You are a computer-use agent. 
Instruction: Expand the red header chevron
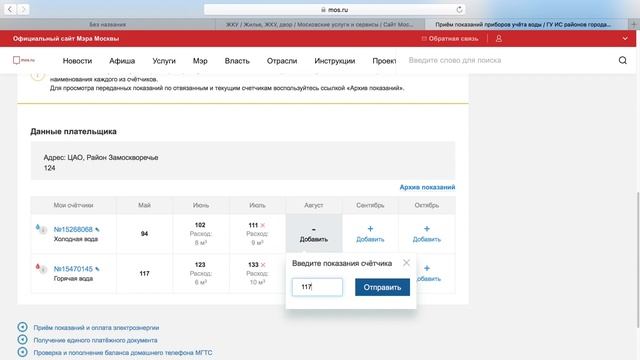(625, 38)
